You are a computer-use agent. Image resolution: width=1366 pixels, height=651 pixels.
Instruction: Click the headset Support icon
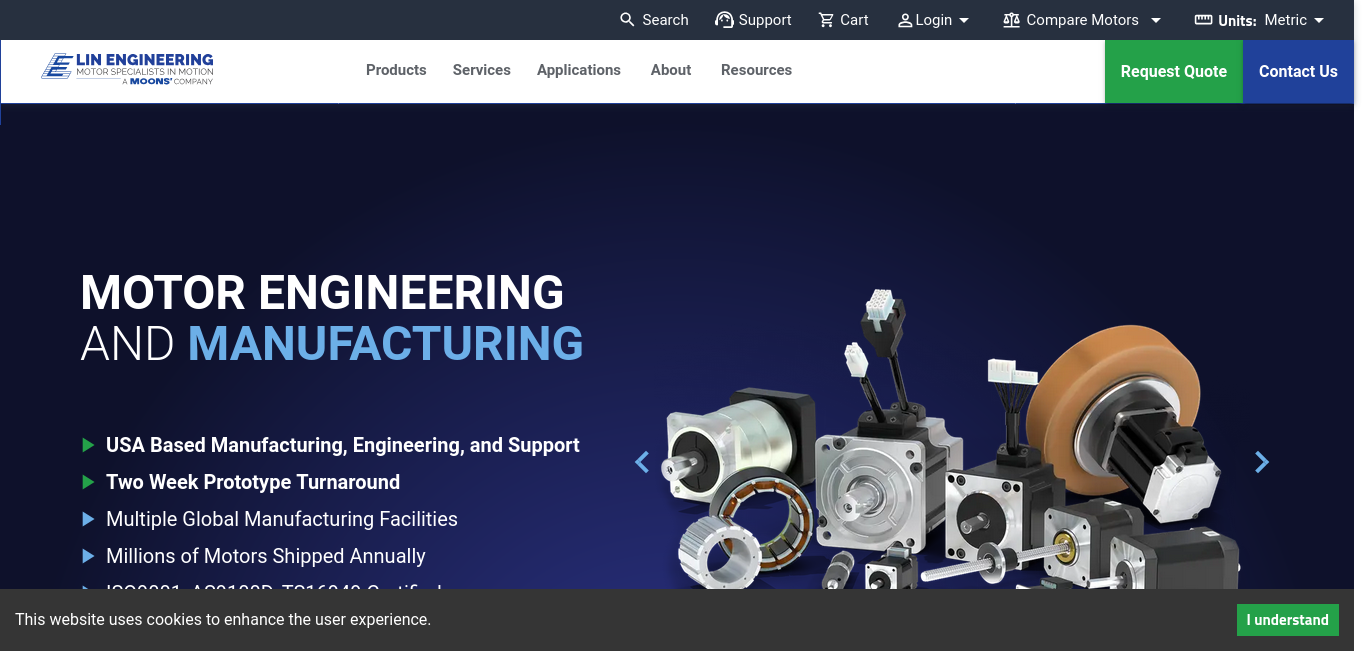pos(724,20)
